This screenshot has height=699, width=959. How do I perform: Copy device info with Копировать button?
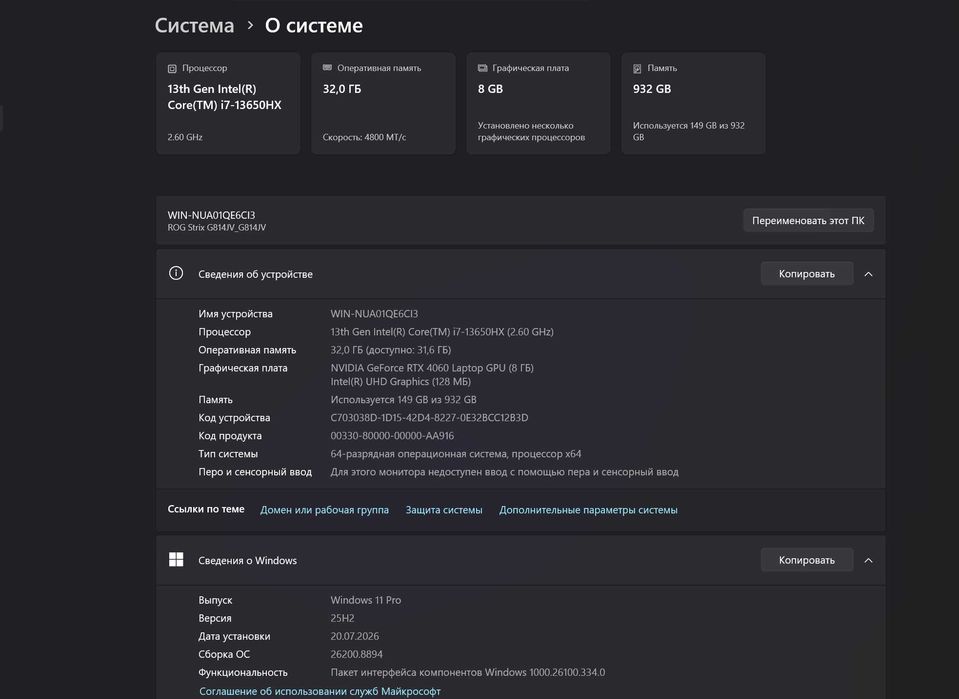click(x=807, y=274)
